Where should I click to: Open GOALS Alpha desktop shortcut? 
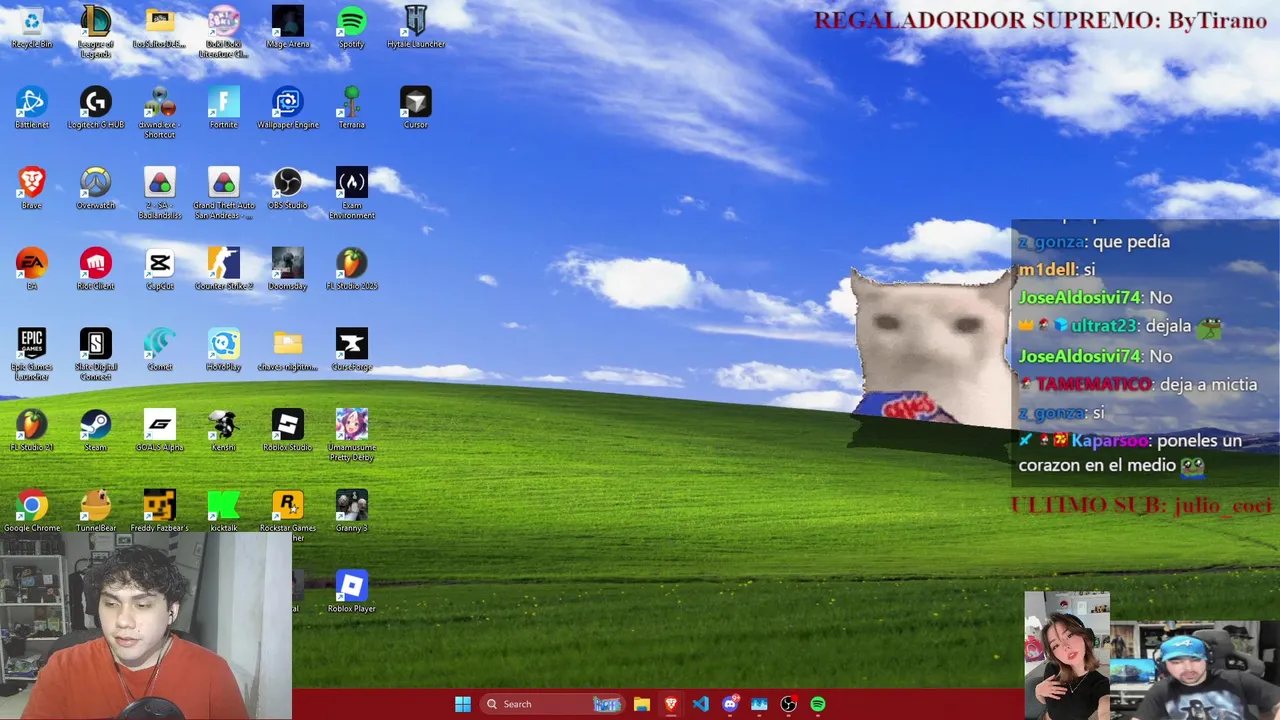coord(160,430)
